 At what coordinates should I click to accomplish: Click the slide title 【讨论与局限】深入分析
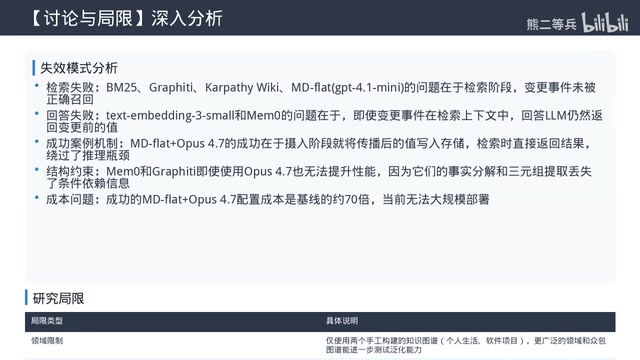pyautogui.click(x=127, y=18)
